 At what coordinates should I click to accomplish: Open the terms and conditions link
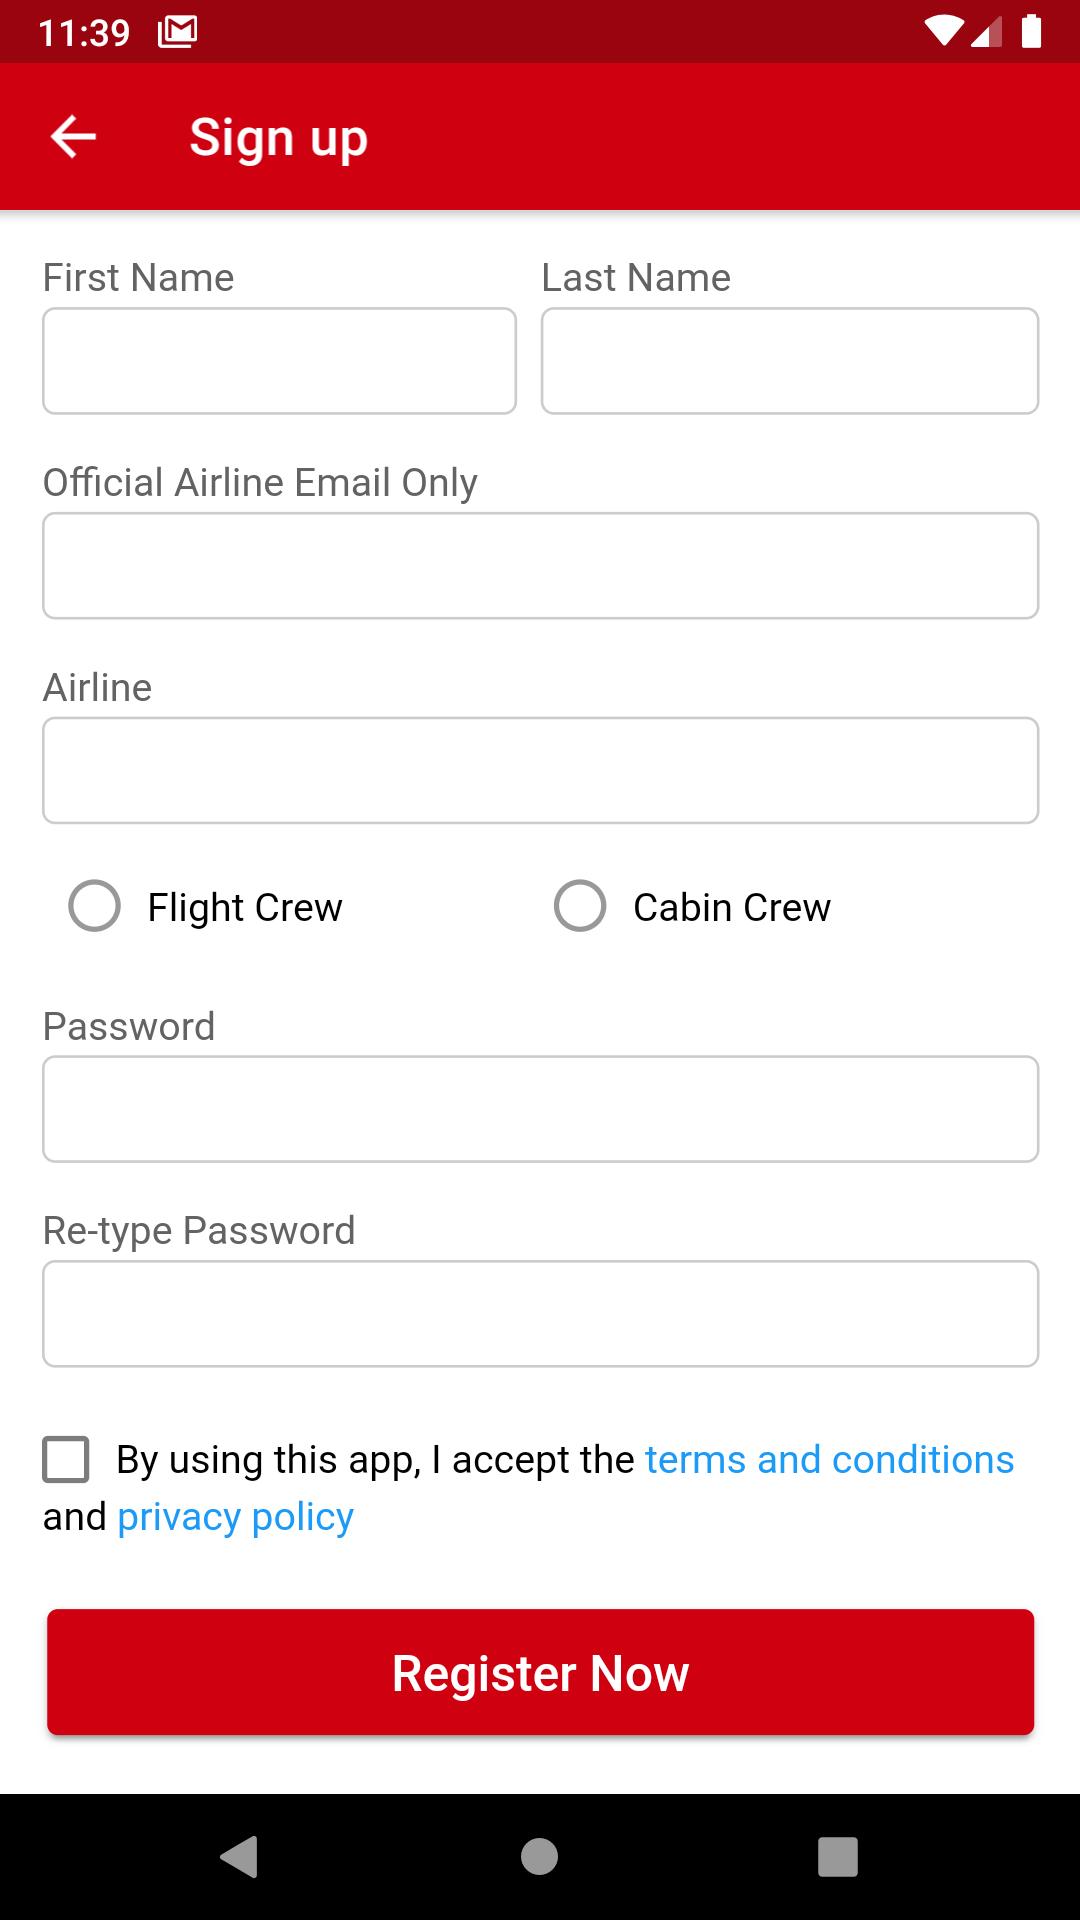pos(829,1460)
